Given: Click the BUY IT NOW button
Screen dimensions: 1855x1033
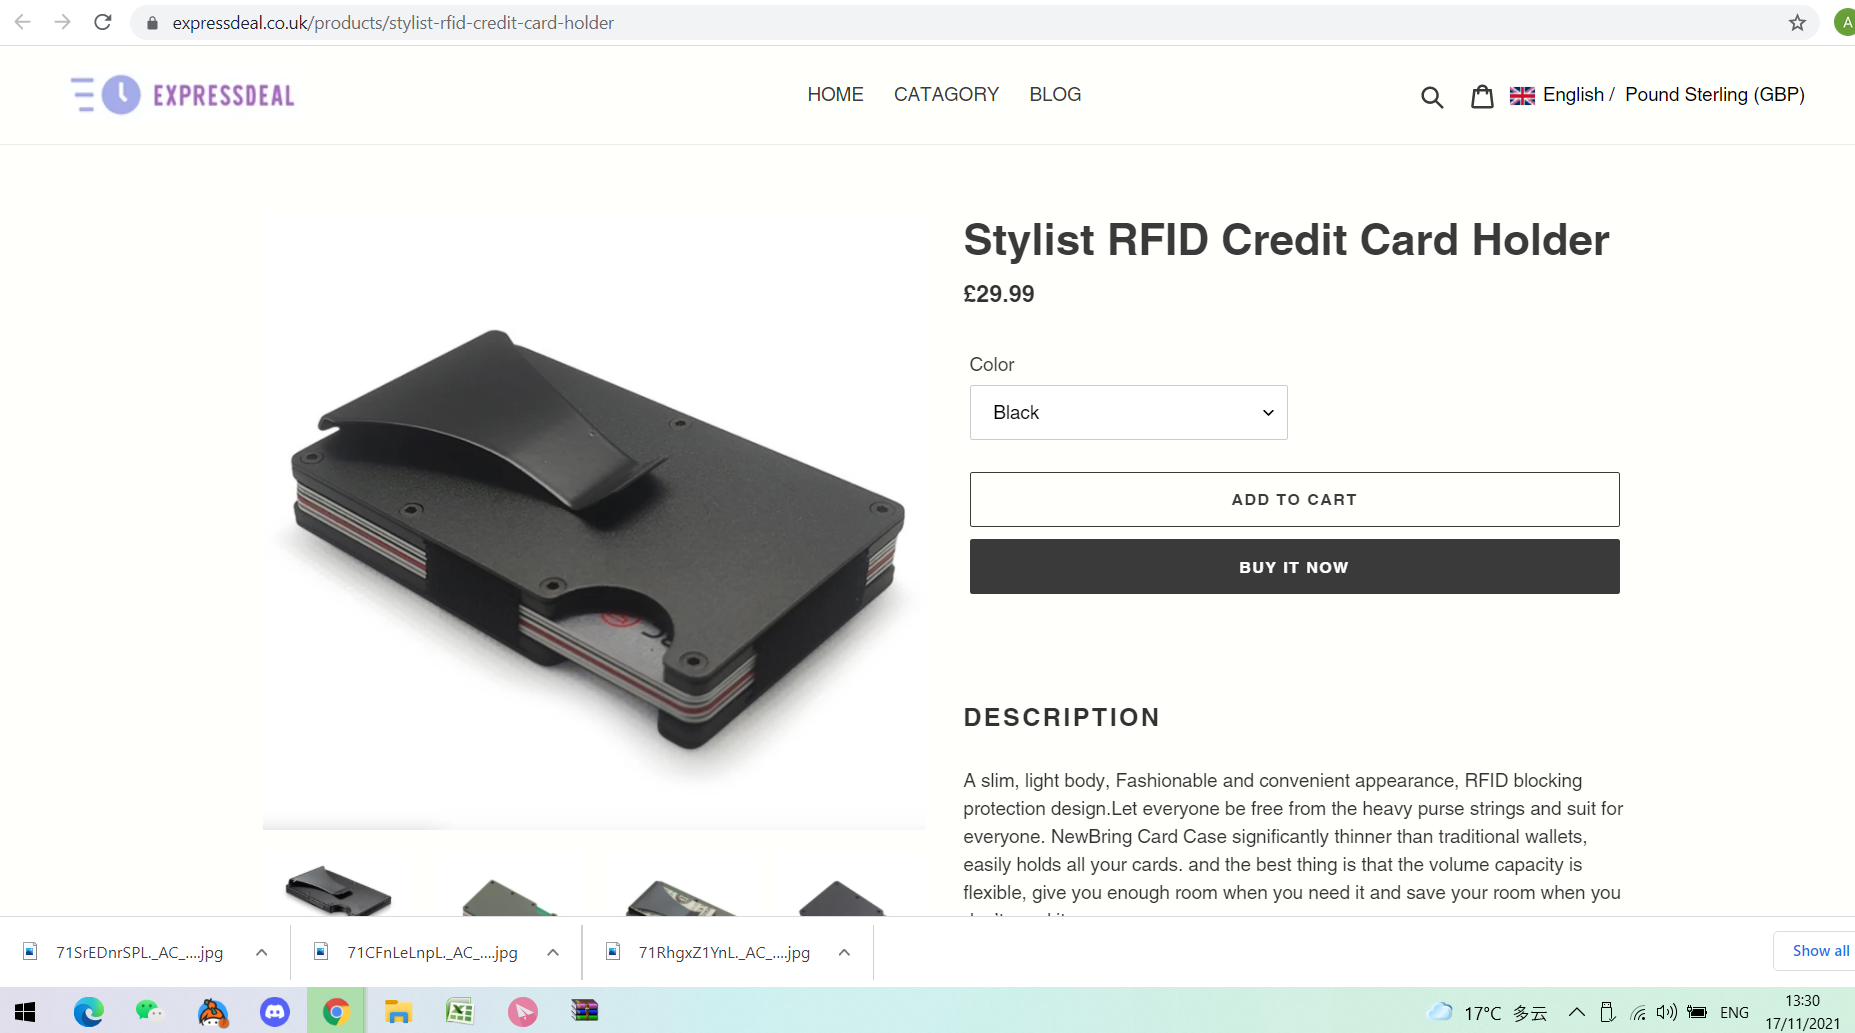Looking at the screenshot, I should [x=1294, y=566].
